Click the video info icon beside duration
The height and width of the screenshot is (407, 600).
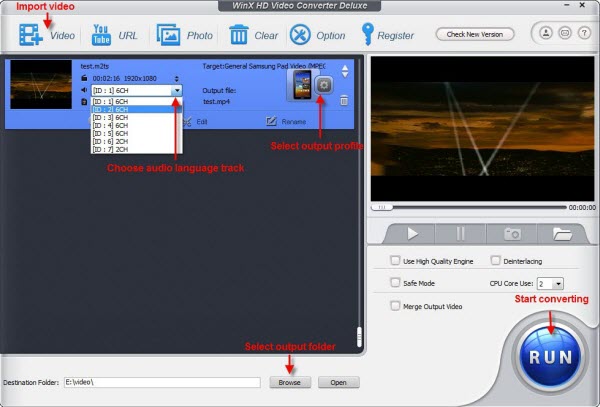tap(84, 78)
